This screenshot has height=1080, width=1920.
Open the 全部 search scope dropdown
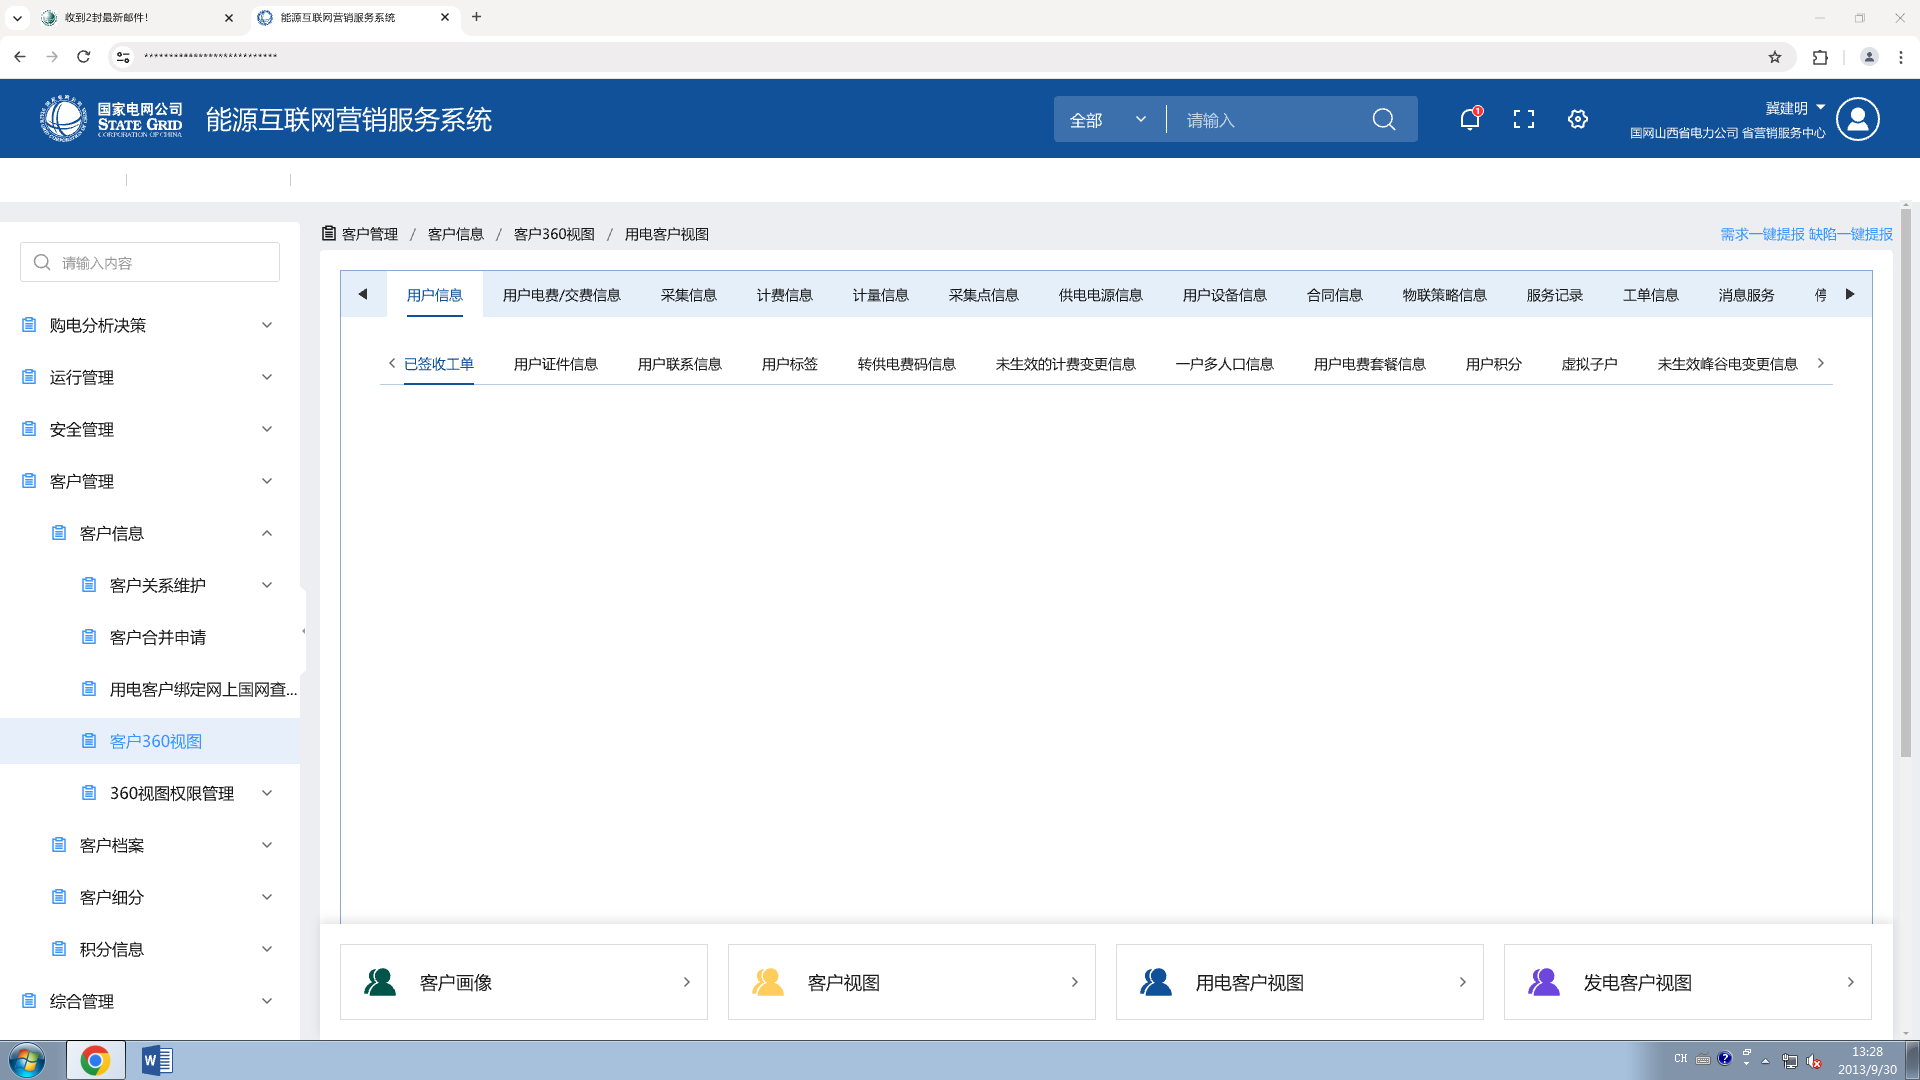[x=1108, y=120]
